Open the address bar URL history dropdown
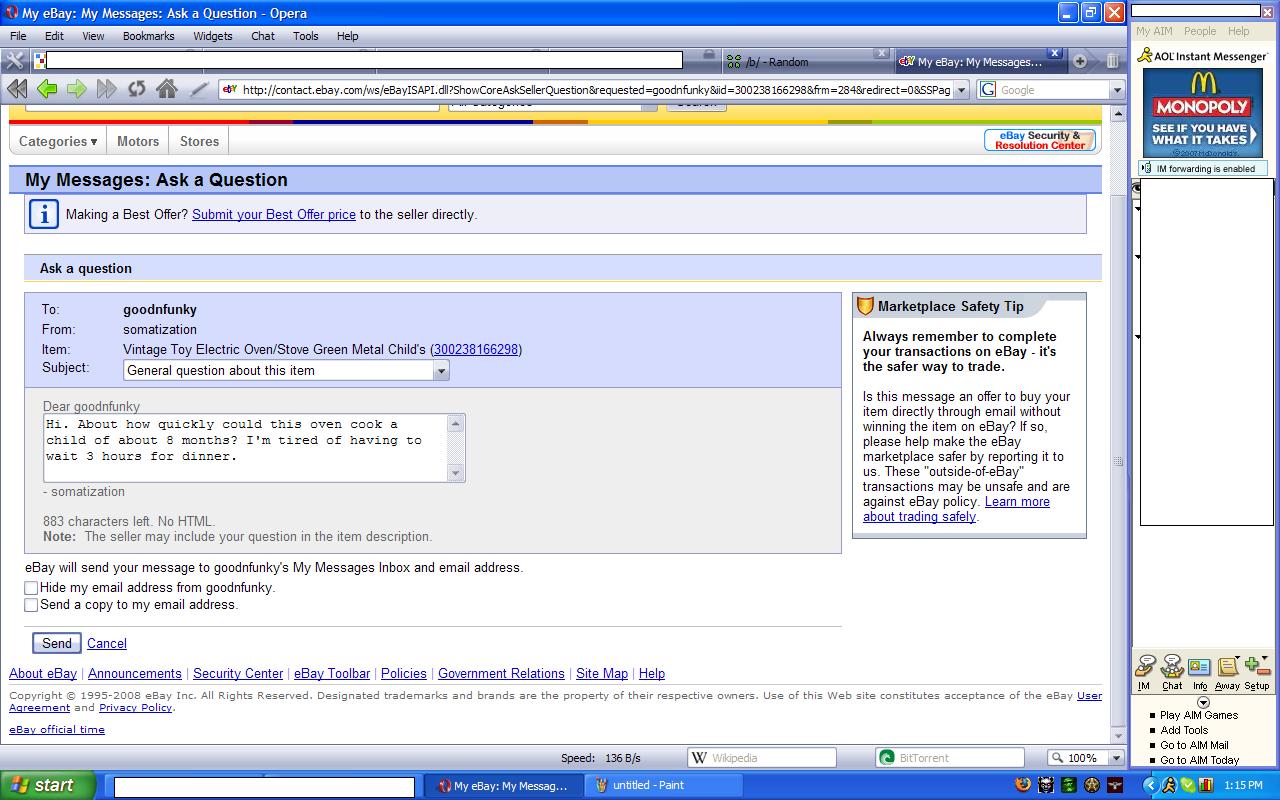 pyautogui.click(x=962, y=90)
